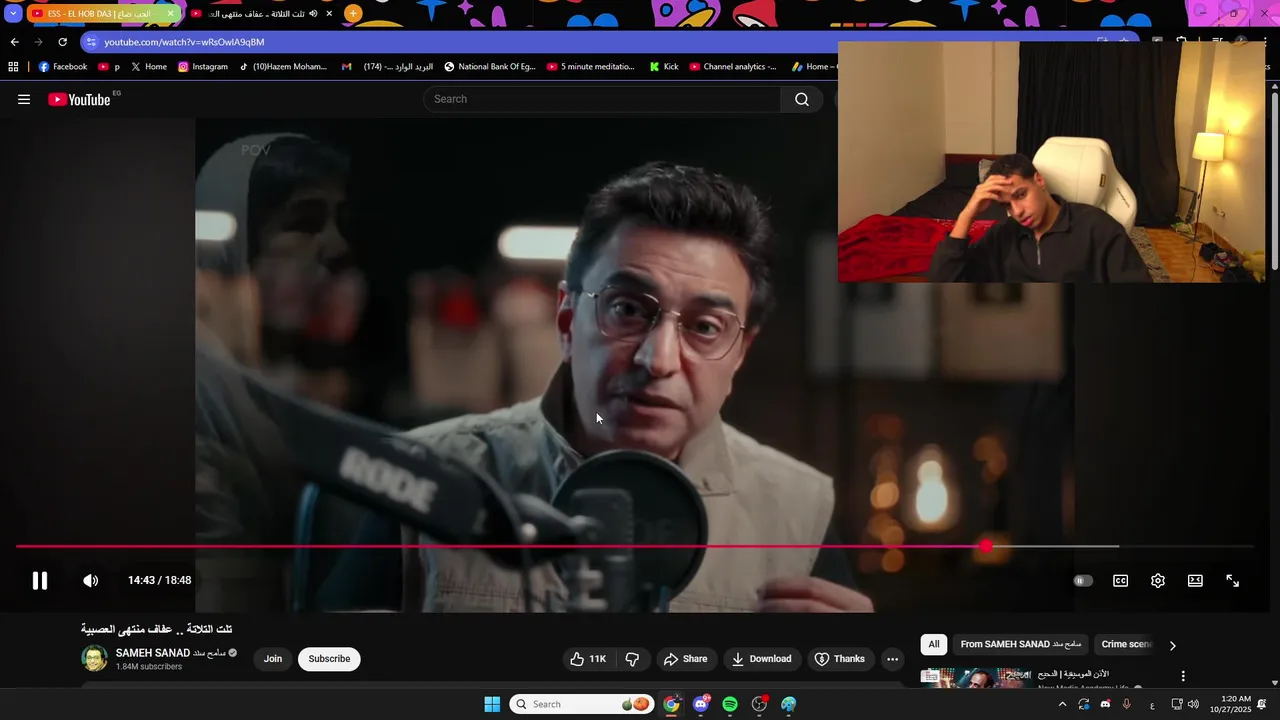Open the SAMEH SANAD channel avatar
This screenshot has height=720, width=1280.
pyautogui.click(x=94, y=658)
